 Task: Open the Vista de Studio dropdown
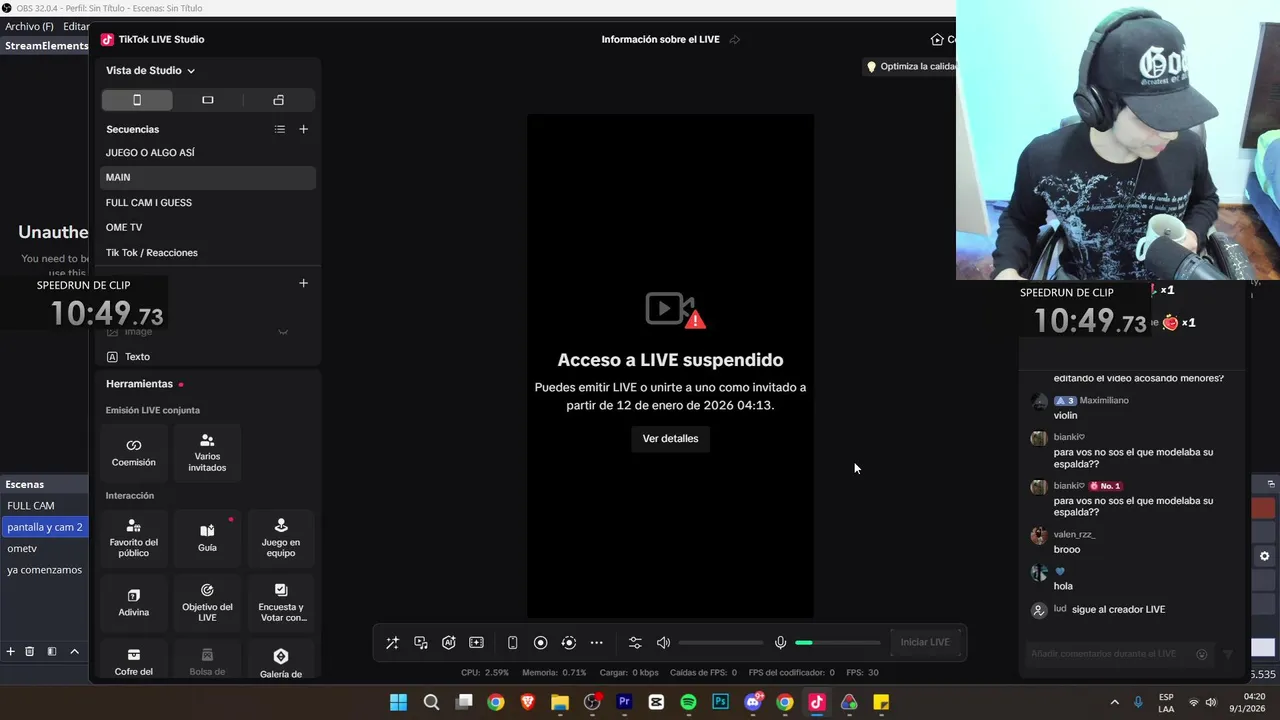point(150,70)
